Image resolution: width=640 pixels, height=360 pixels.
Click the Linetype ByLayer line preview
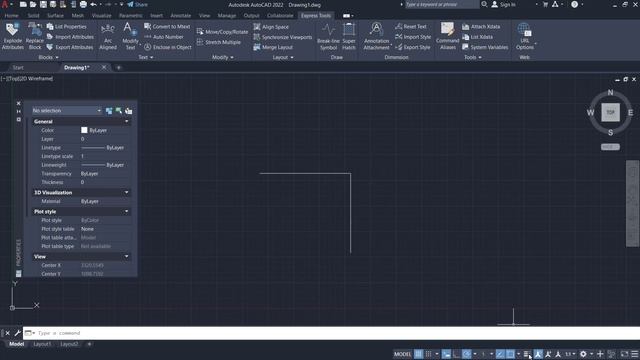(x=93, y=148)
